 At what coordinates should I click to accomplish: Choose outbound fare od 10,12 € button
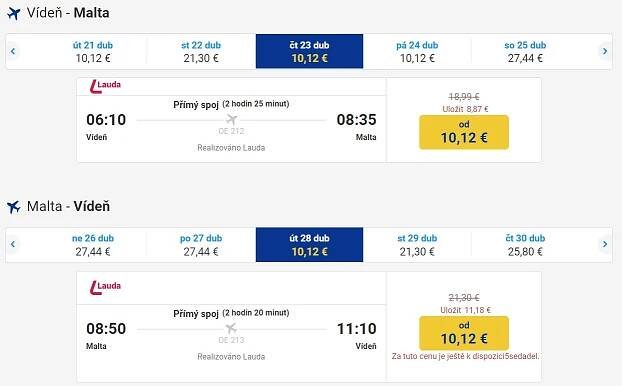click(464, 132)
